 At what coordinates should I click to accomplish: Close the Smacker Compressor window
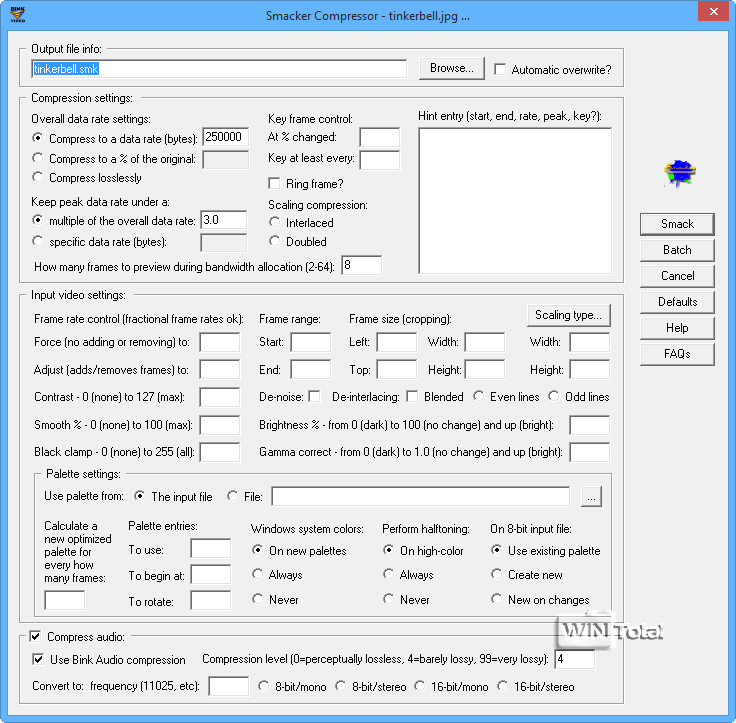point(713,12)
